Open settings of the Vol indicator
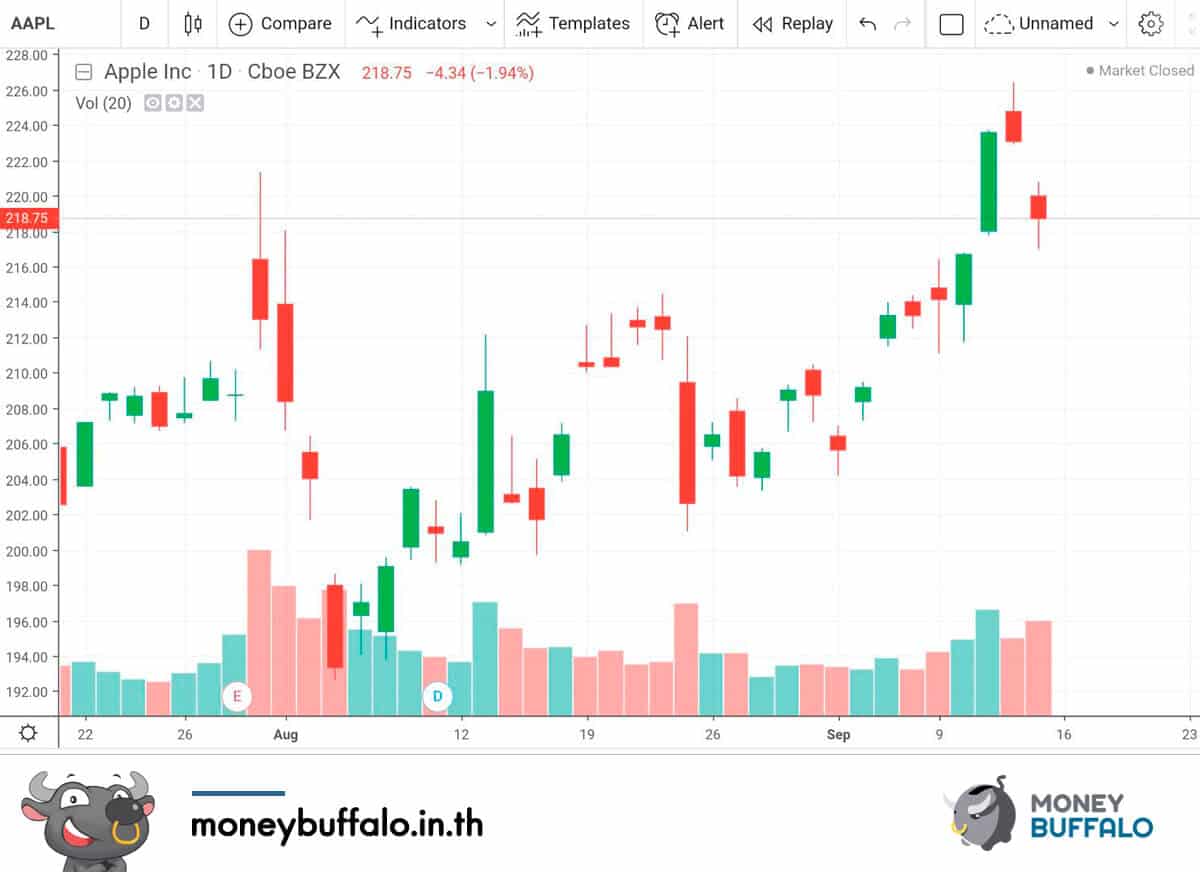 pyautogui.click(x=174, y=102)
